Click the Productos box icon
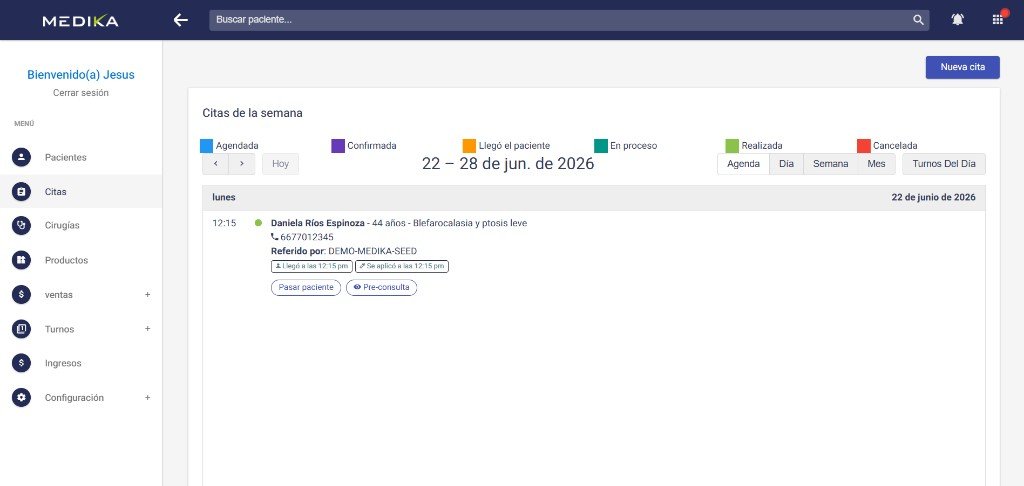This screenshot has width=1024, height=486. [22, 260]
